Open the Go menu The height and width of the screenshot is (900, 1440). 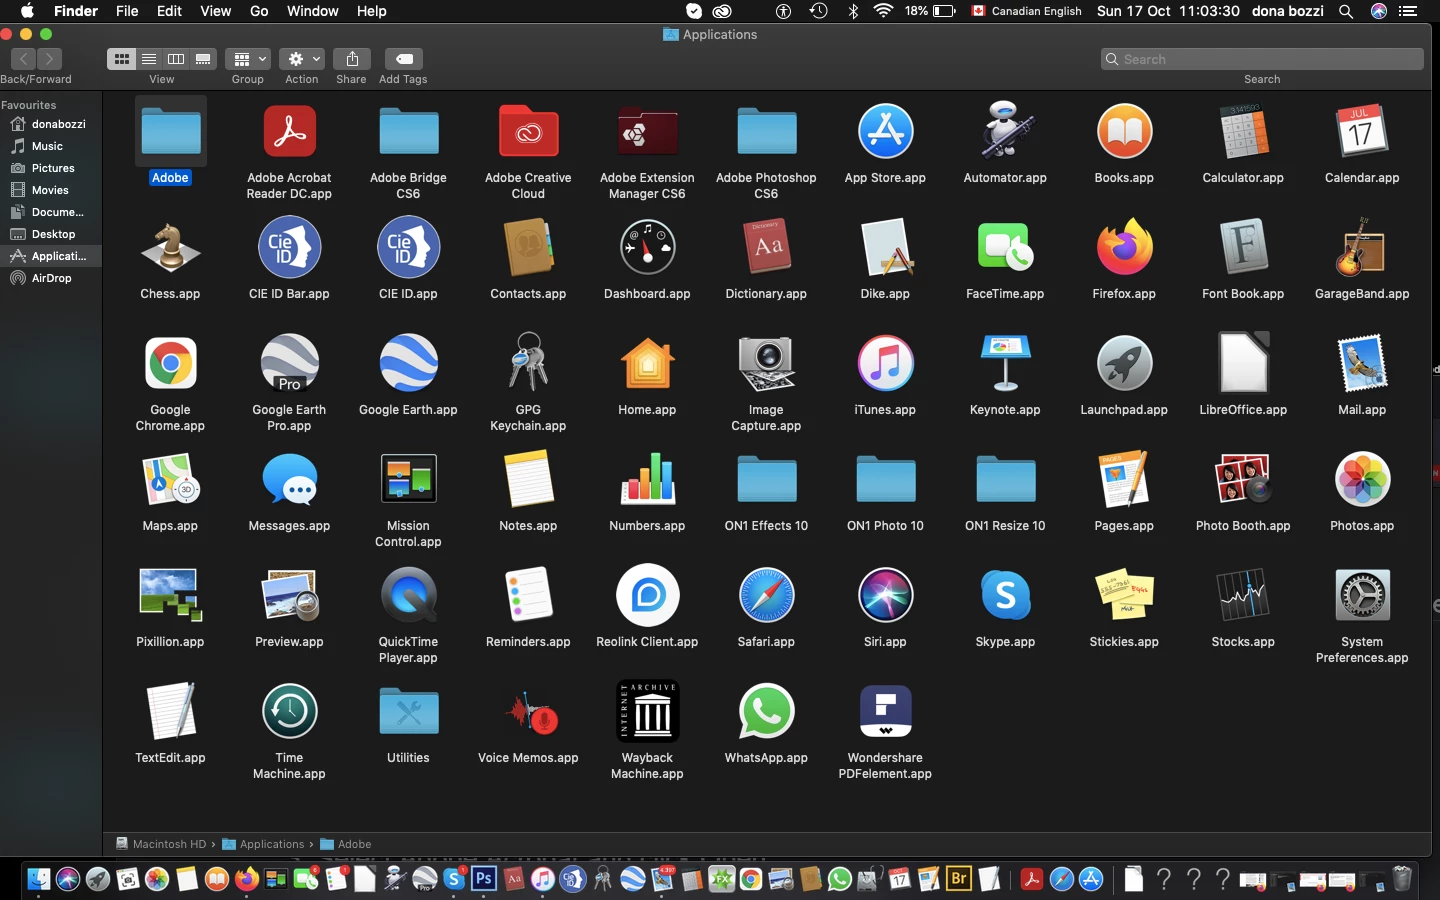tap(259, 11)
